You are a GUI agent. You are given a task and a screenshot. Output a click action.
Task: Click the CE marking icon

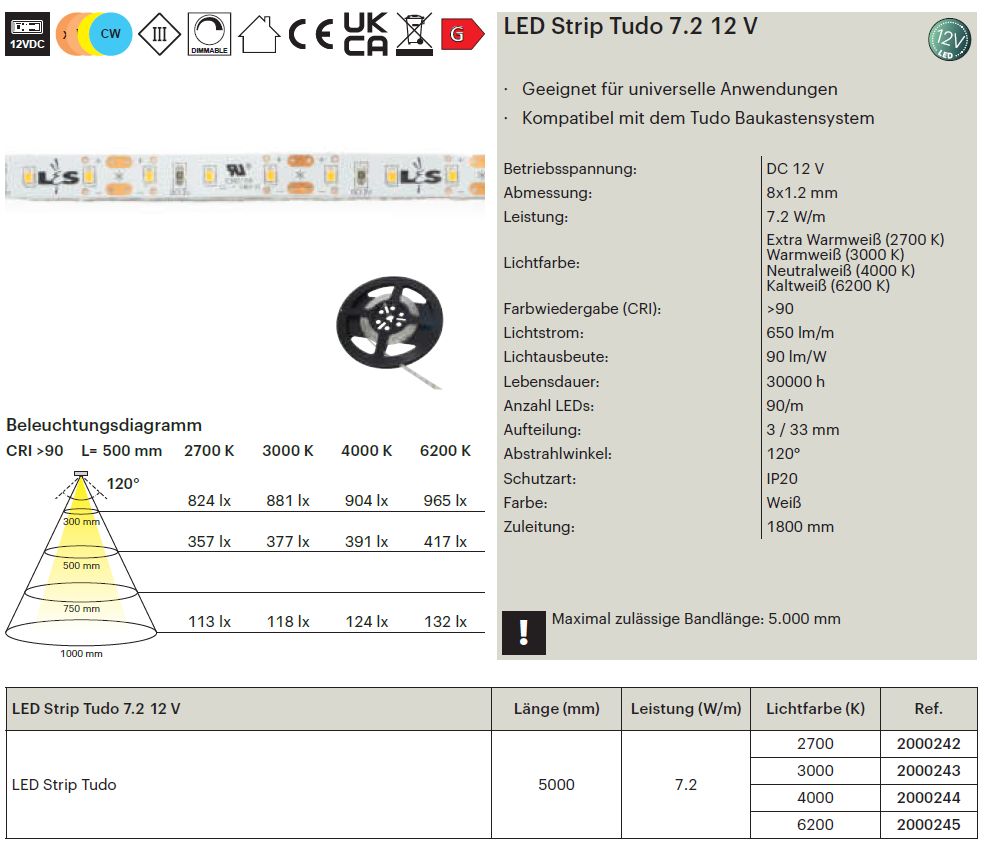311,35
